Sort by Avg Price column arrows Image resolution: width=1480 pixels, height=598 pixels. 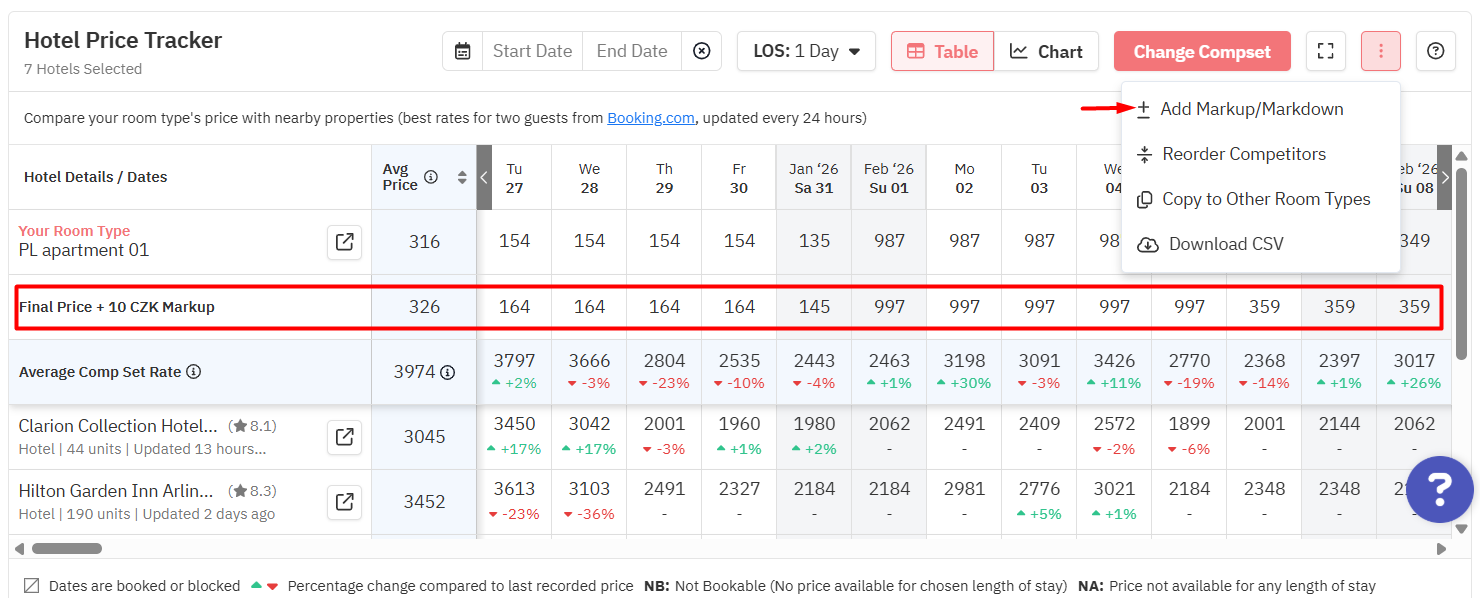462,177
